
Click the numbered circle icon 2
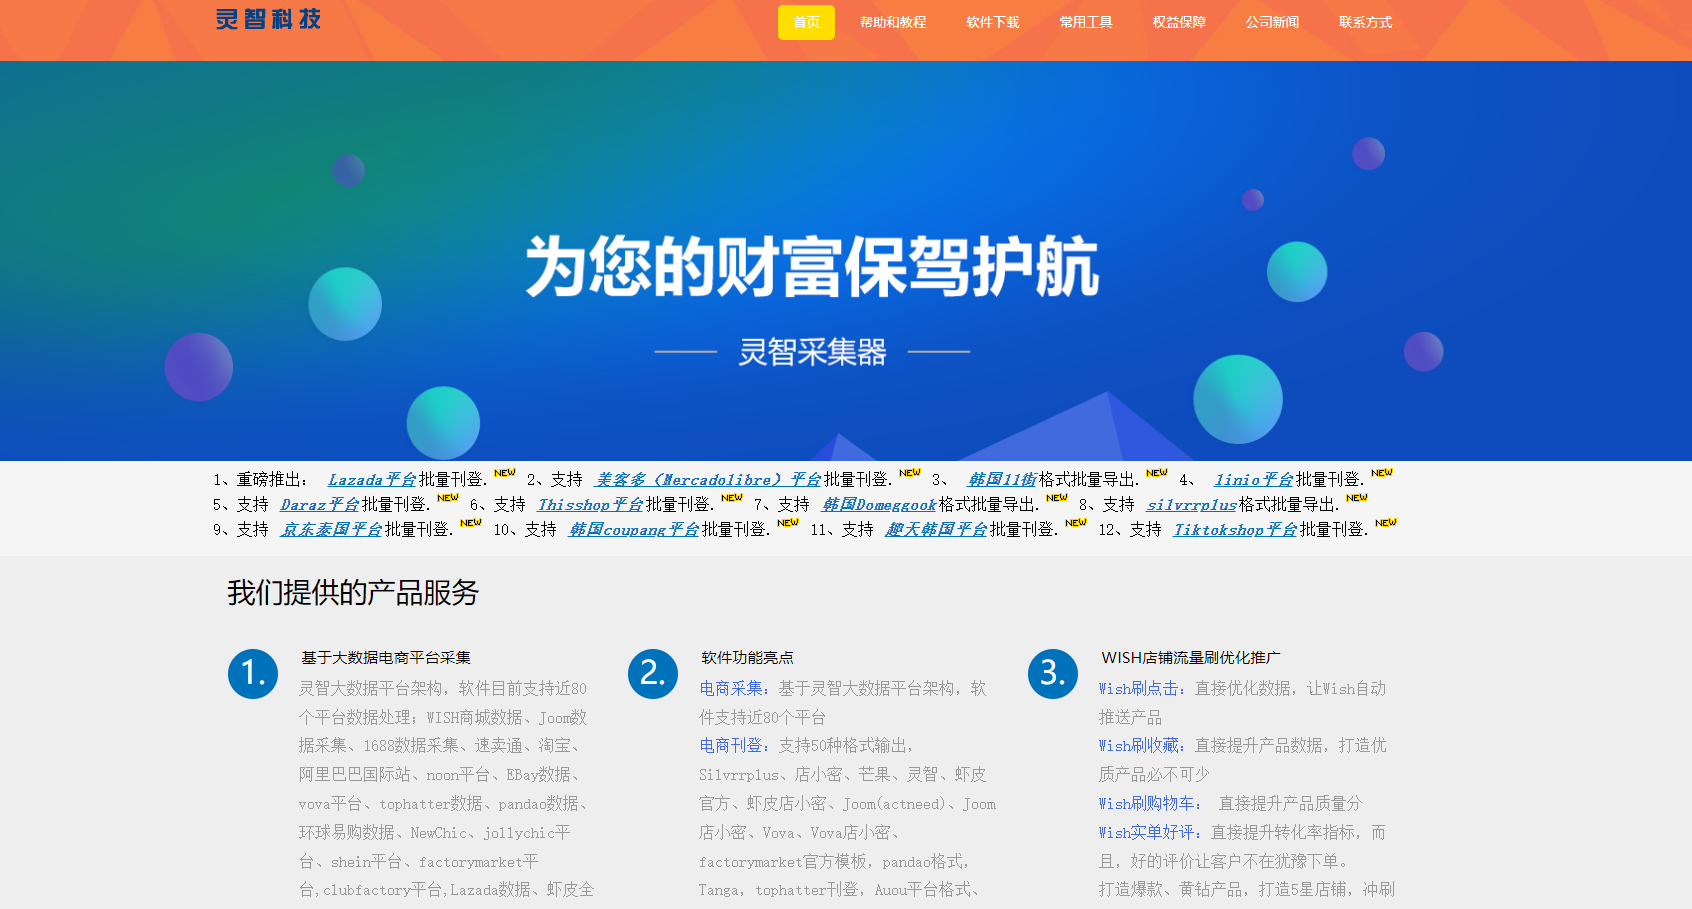653,674
